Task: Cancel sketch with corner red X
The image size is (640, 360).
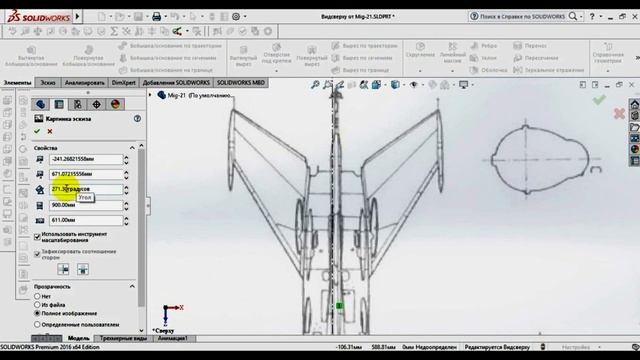Action: (x=619, y=113)
